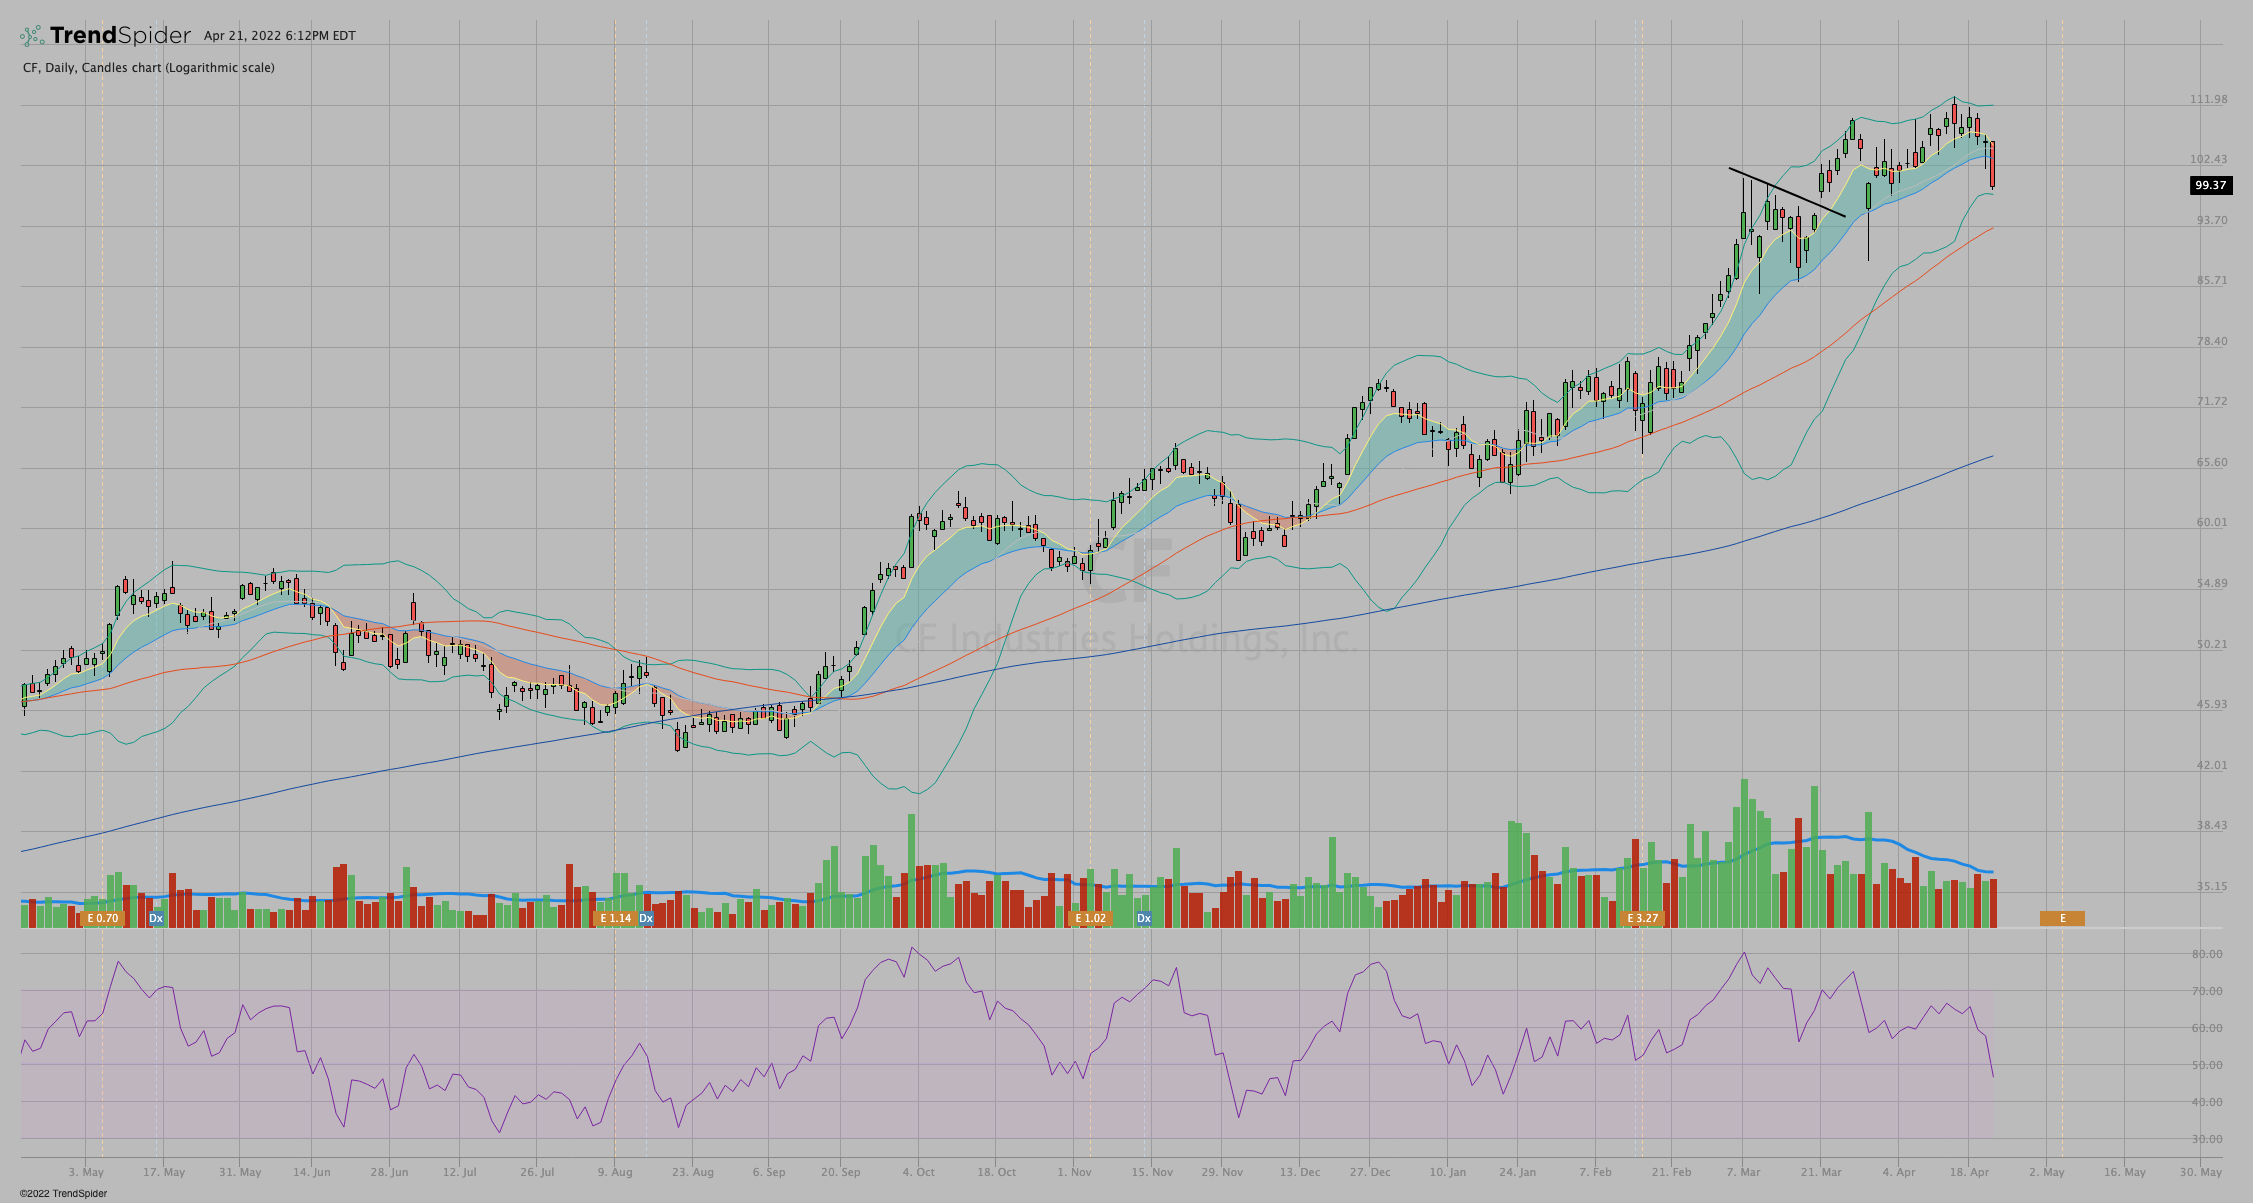Click the Dx dividend marker near 15. Nov
This screenshot has height=1203, width=2253.
1144,918
